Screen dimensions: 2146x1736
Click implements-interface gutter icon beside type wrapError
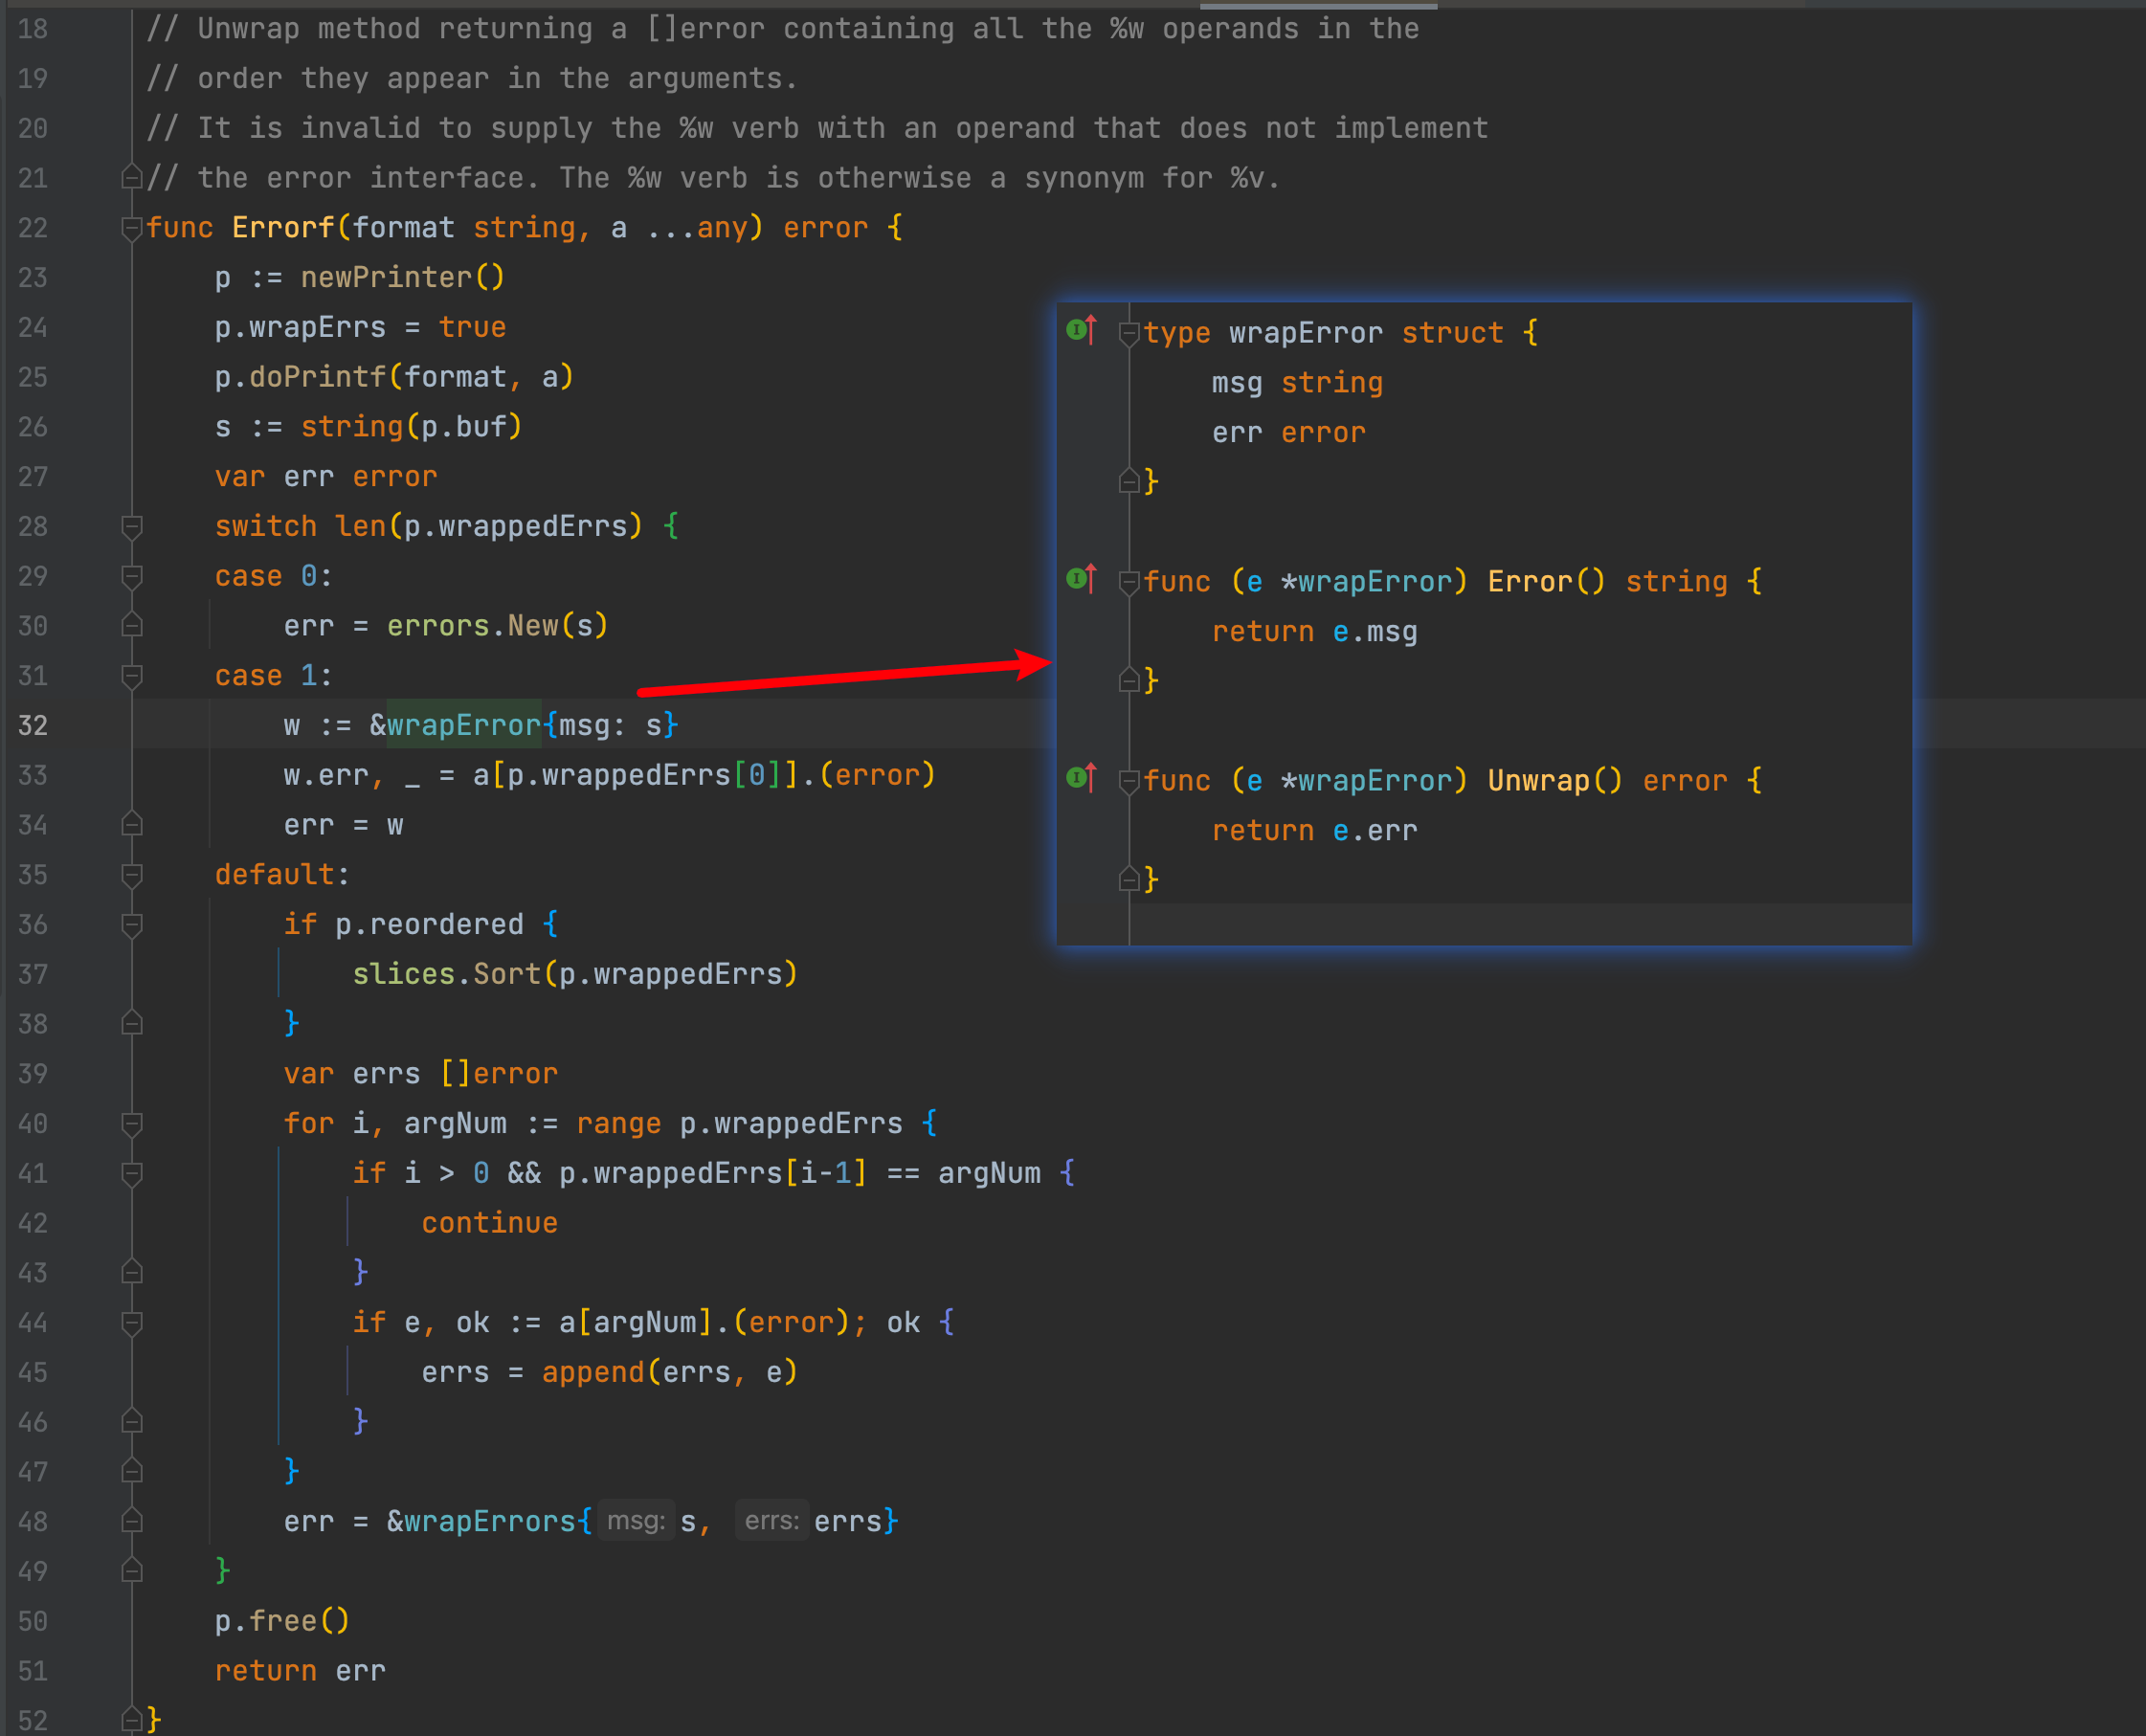1081,330
